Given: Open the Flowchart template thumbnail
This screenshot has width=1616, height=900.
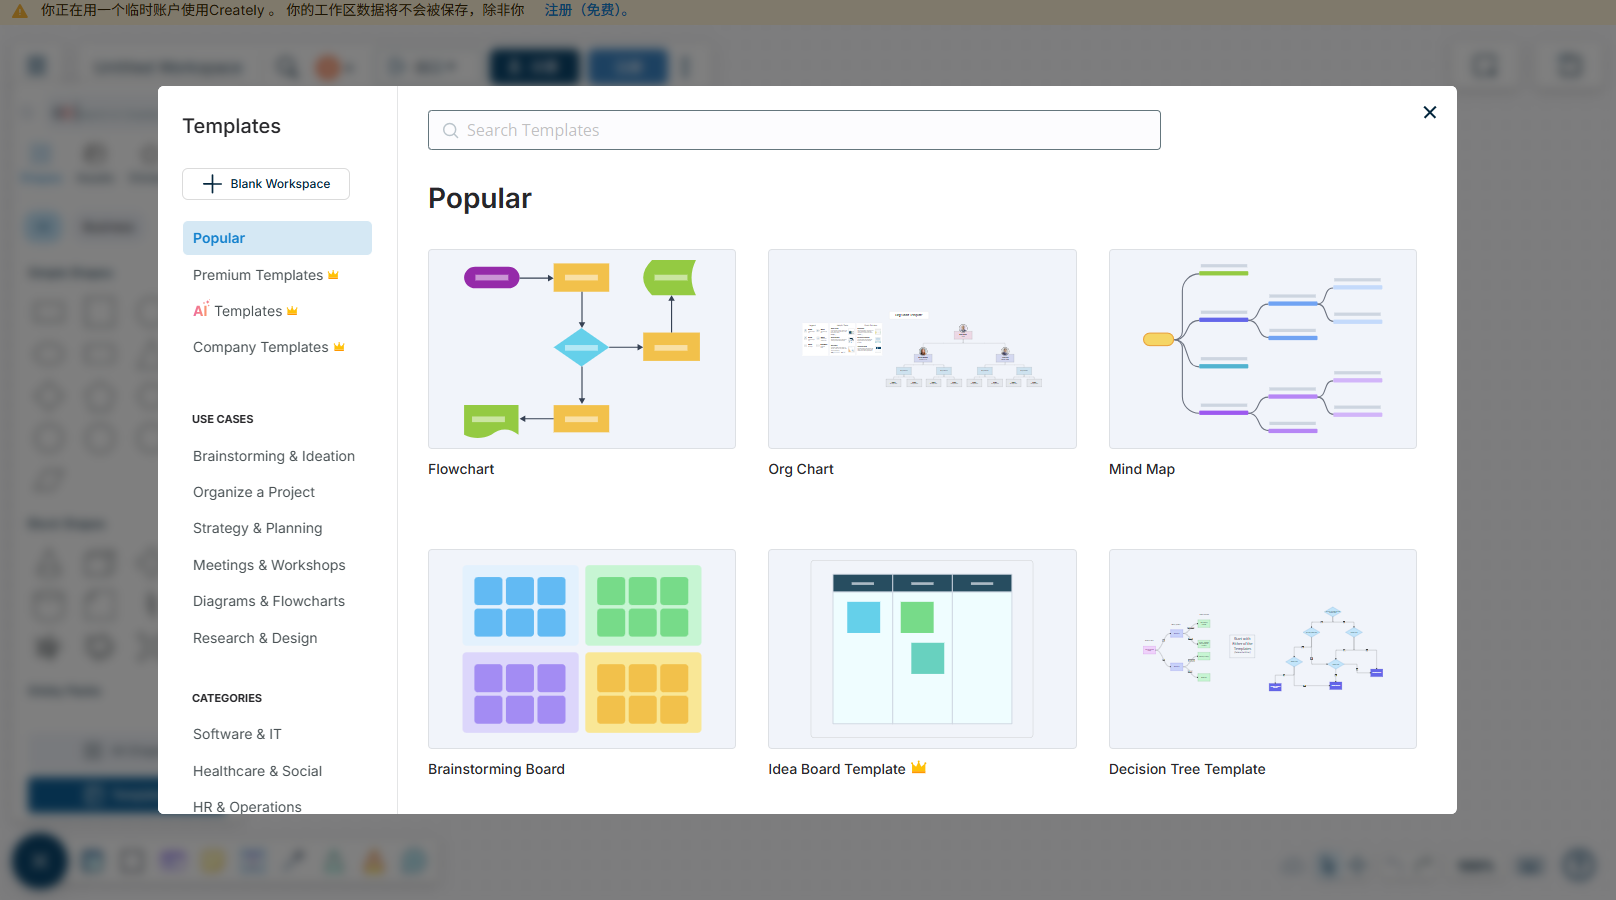Looking at the screenshot, I should coord(582,349).
